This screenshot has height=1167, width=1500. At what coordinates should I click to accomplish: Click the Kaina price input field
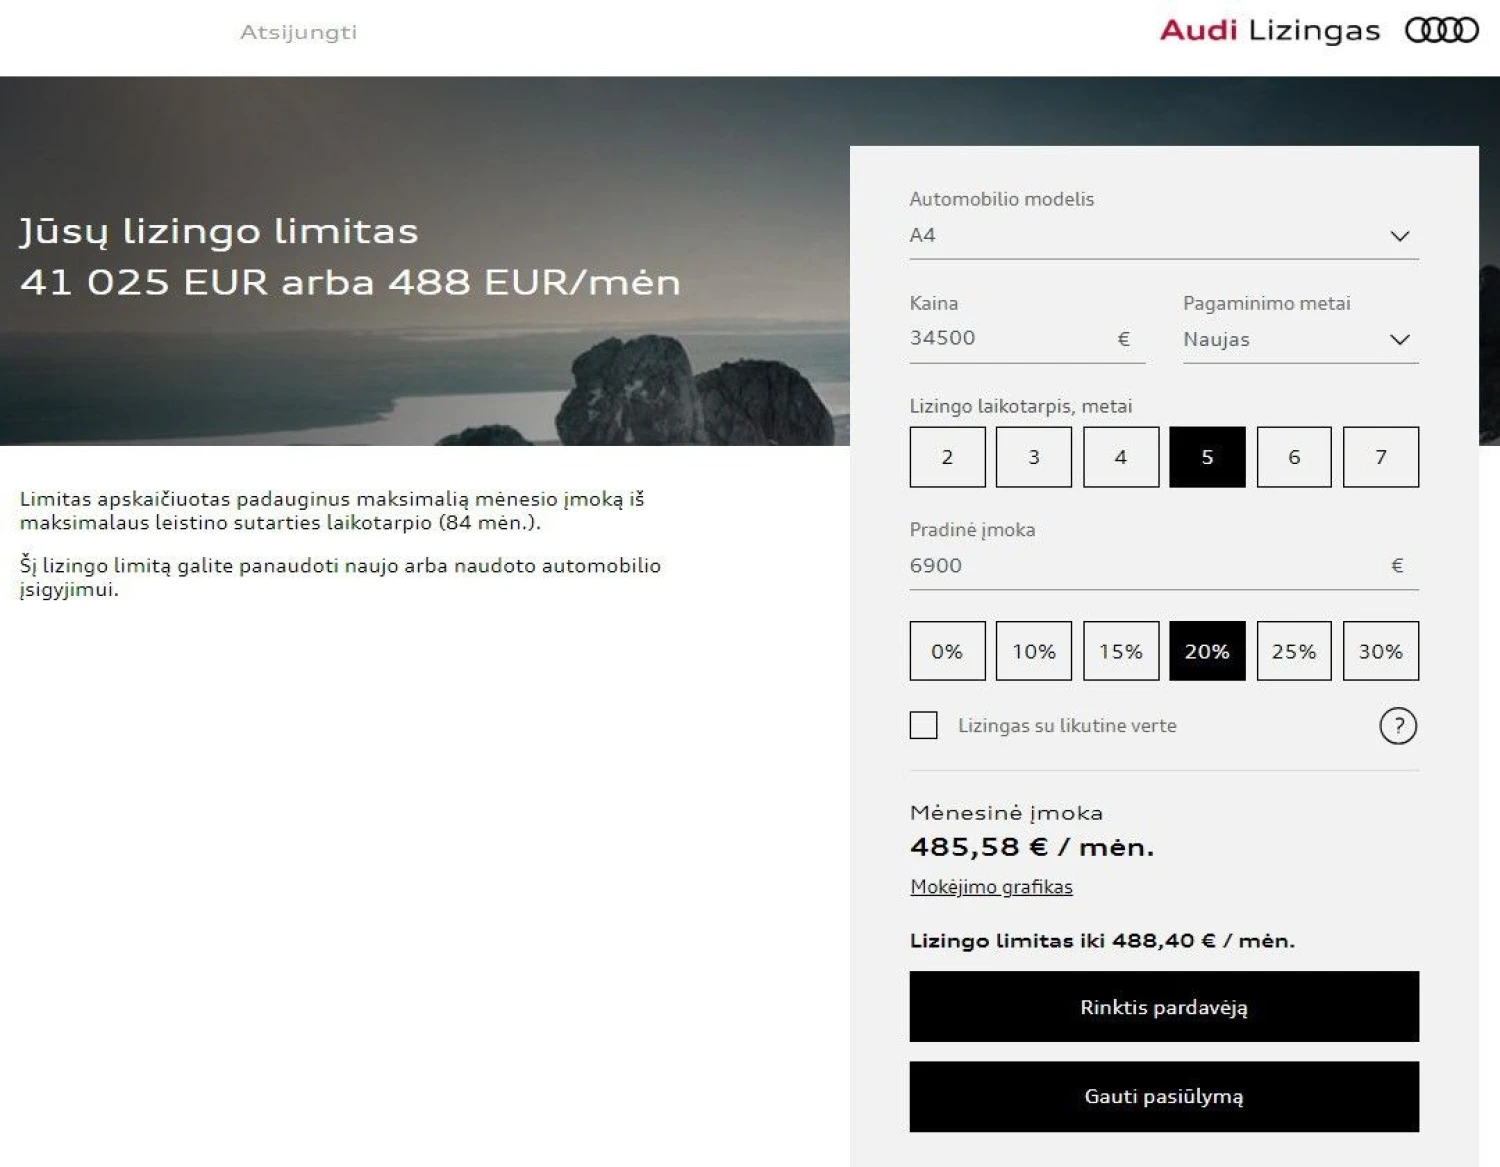pos(1027,339)
